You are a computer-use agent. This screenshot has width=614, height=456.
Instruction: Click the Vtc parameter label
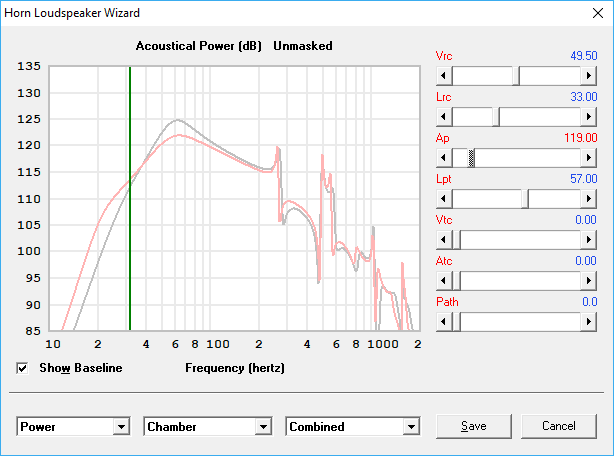point(444,220)
